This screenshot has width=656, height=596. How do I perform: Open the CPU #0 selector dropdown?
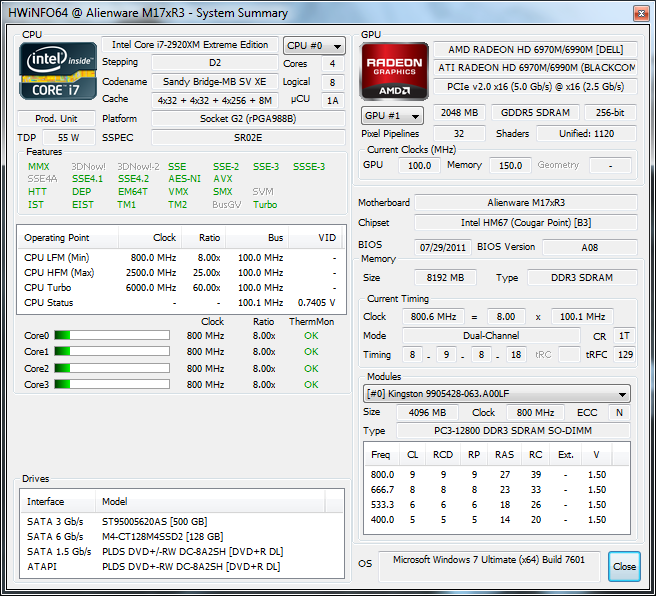[314, 46]
